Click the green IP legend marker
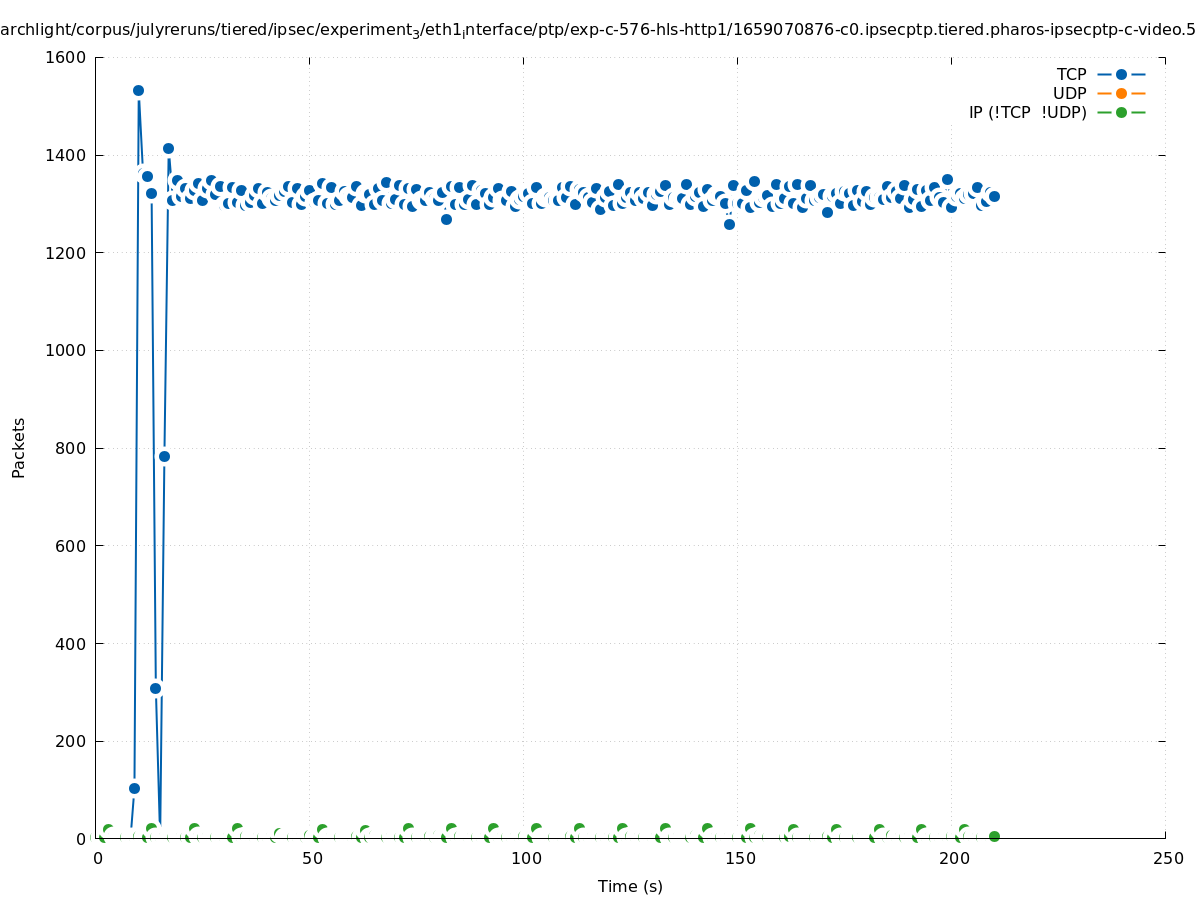This screenshot has width=1197, height=900. tap(1121, 112)
